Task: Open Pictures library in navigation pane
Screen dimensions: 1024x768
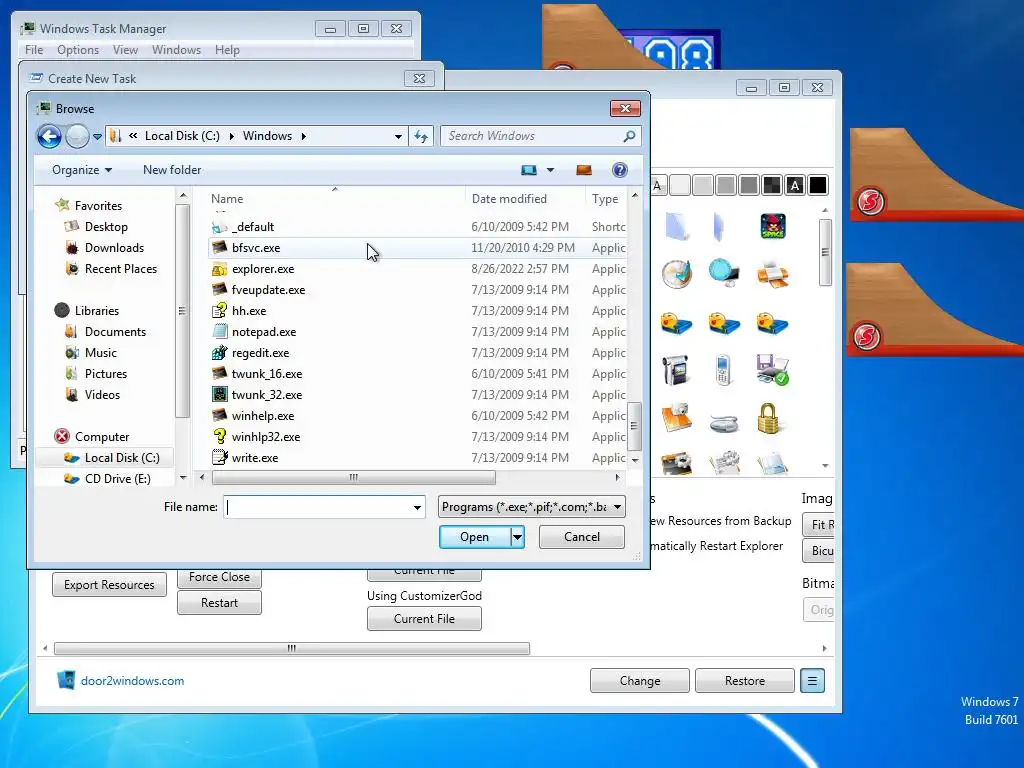Action: (x=106, y=374)
